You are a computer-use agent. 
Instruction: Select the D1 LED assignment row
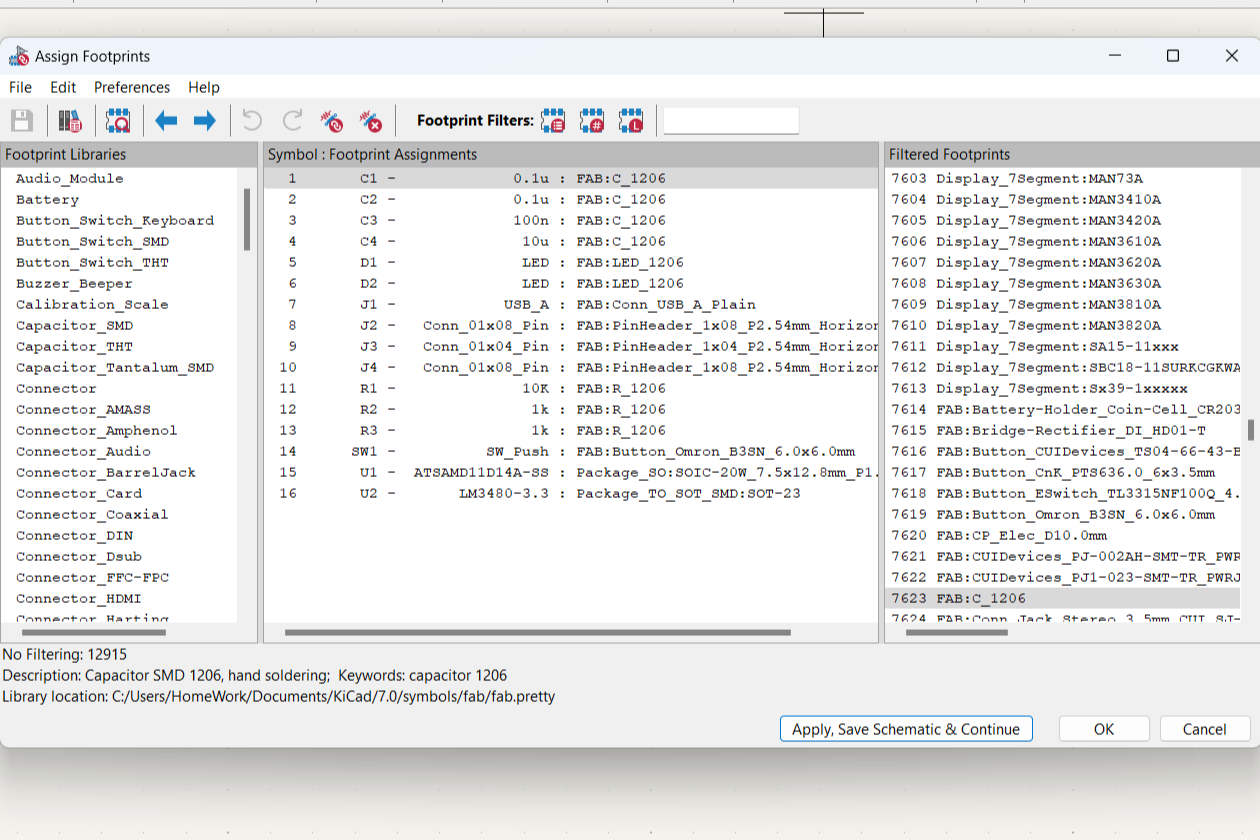pyautogui.click(x=571, y=262)
